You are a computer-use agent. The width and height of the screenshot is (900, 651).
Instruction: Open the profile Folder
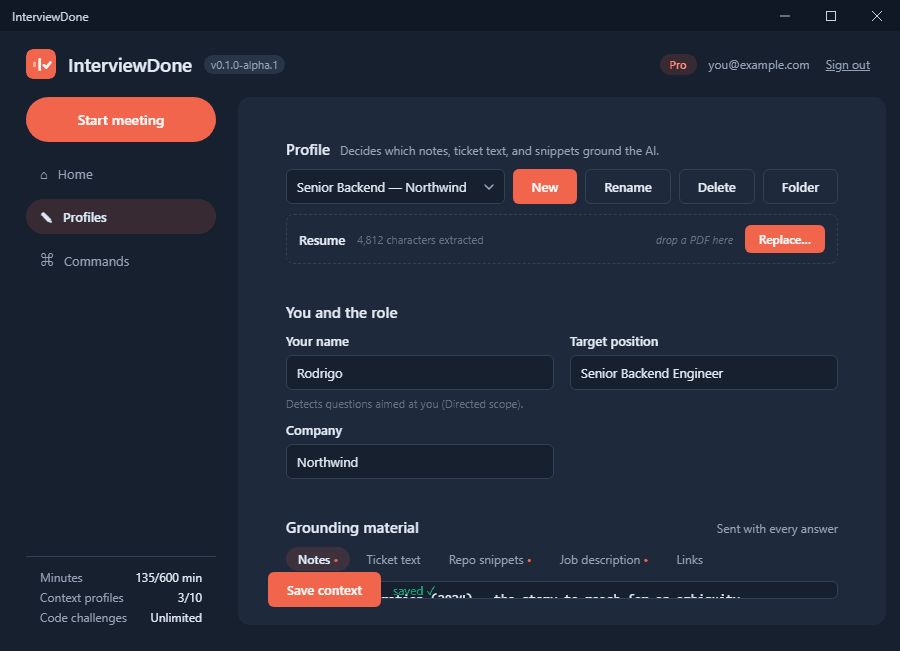tap(800, 187)
